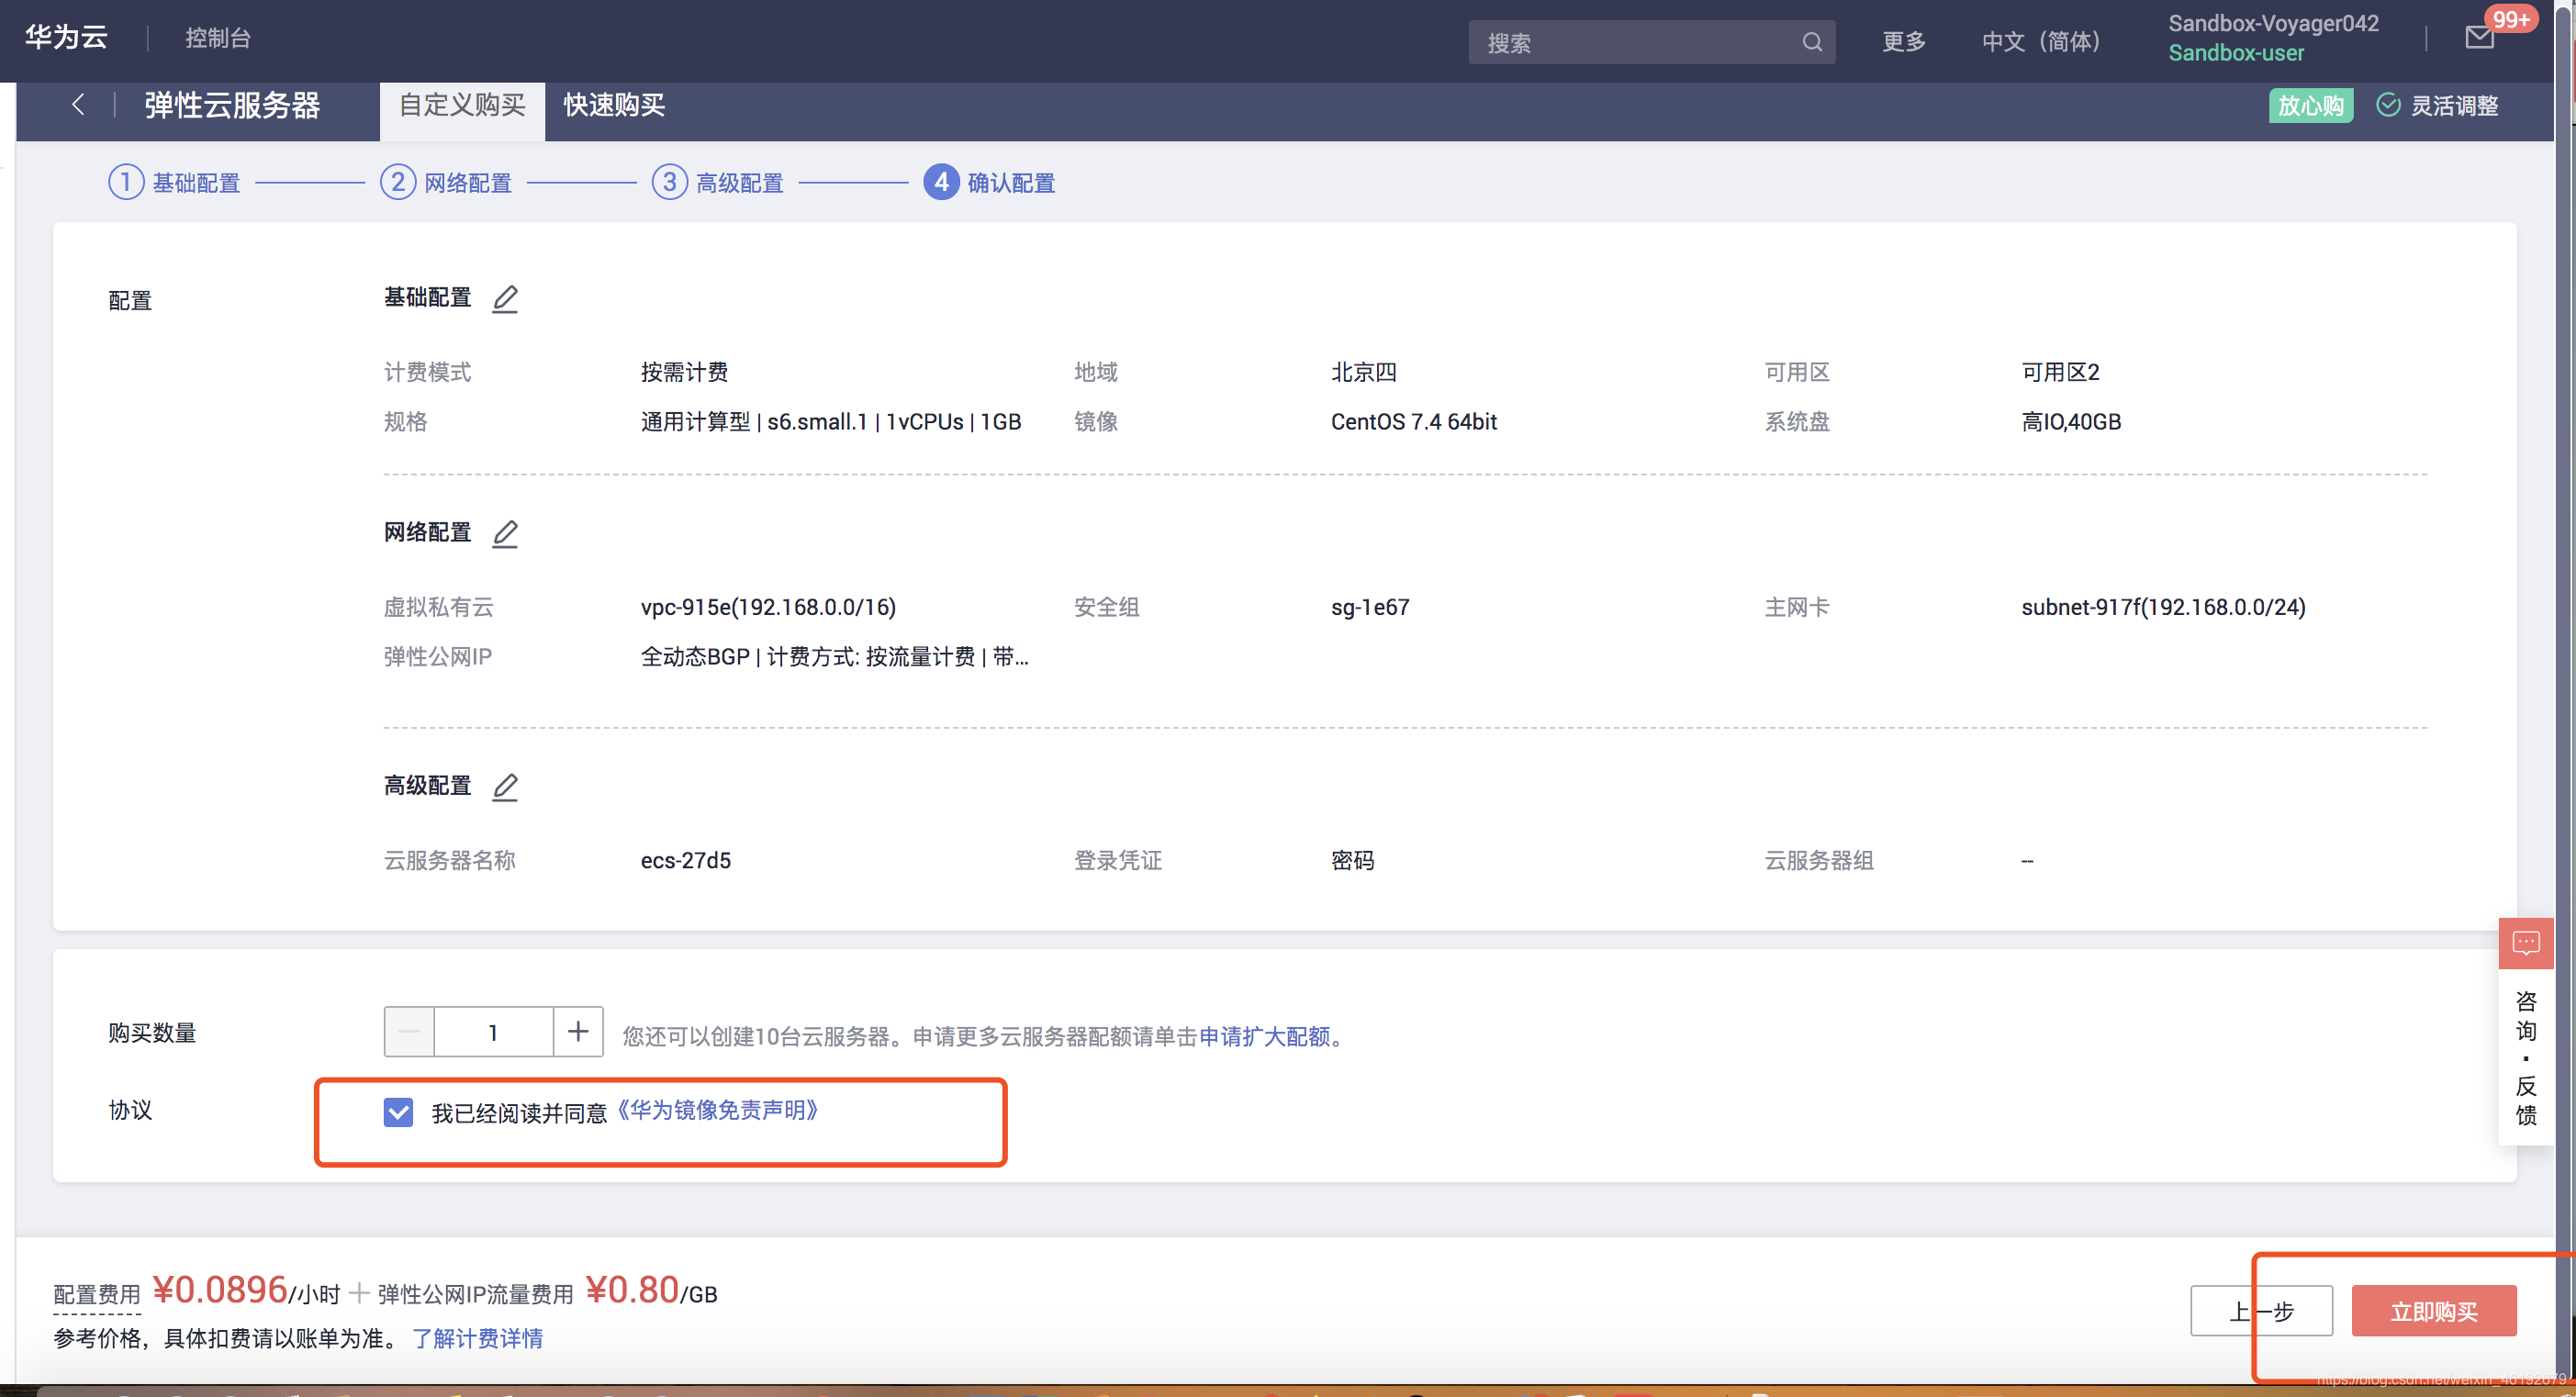The image size is (2576, 1397).
Task: Open the red chat feedback icon
Action: [2526, 943]
